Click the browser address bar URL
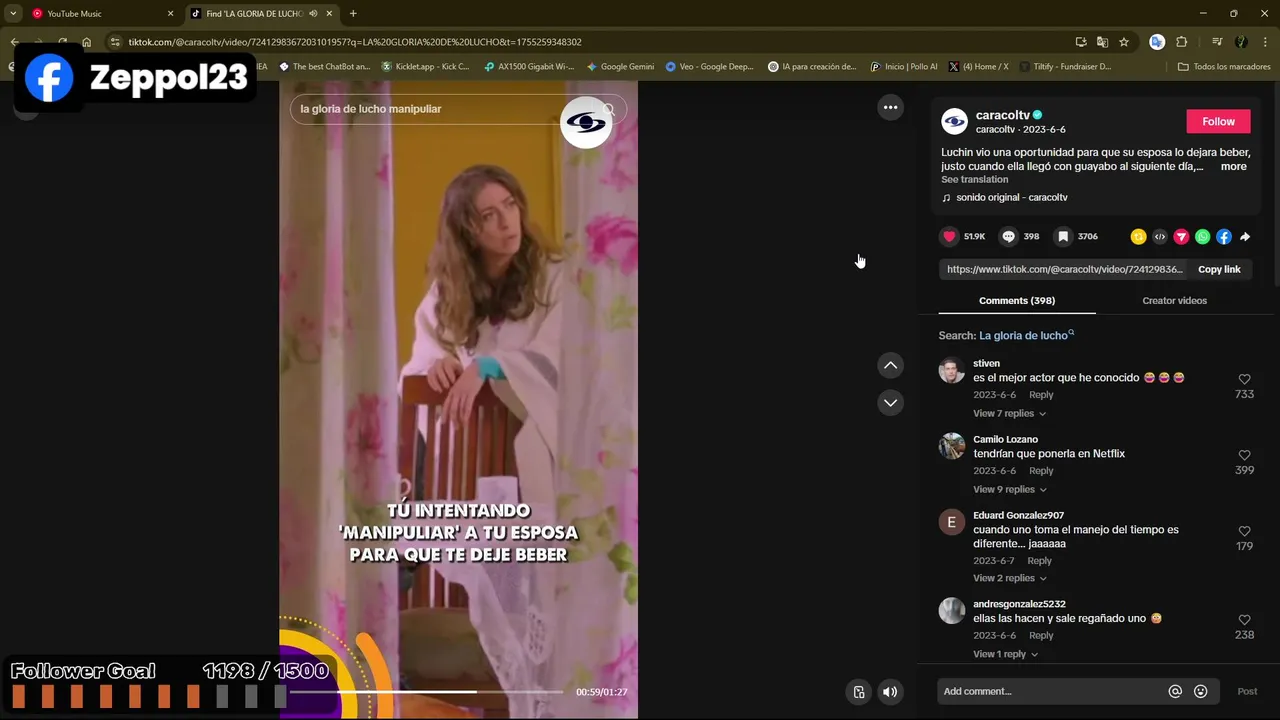 click(x=355, y=42)
